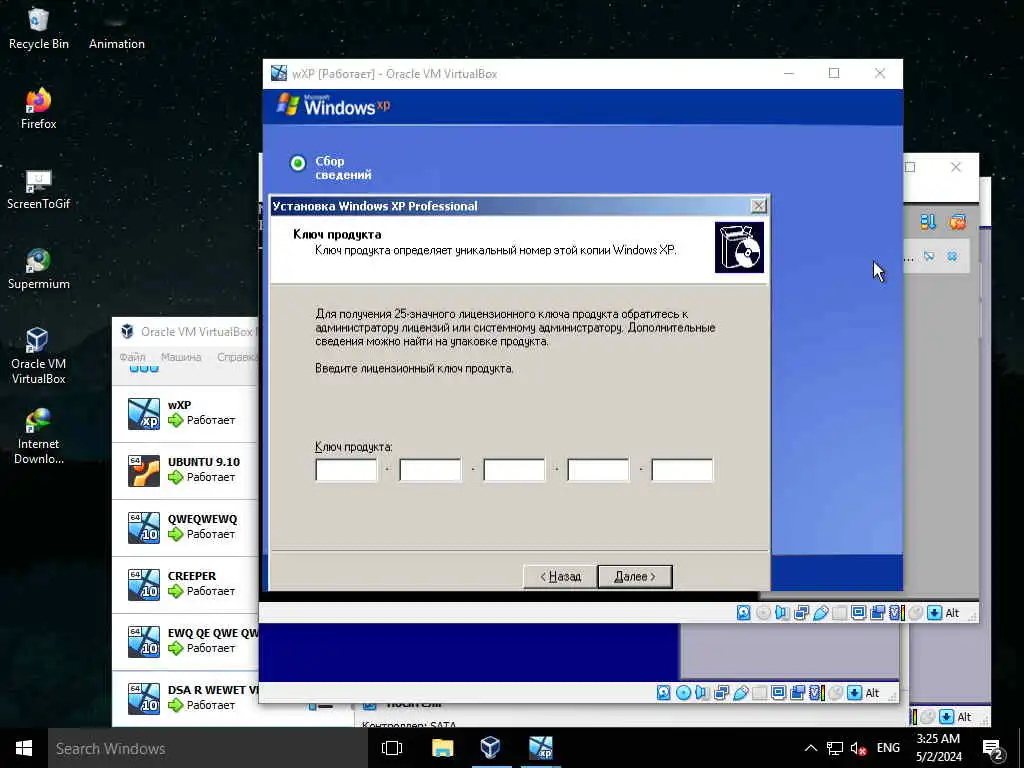Image resolution: width=1024 pixels, height=768 pixels.
Task: Click the taskbar clock showing 3:25 AM
Action: coord(938,748)
